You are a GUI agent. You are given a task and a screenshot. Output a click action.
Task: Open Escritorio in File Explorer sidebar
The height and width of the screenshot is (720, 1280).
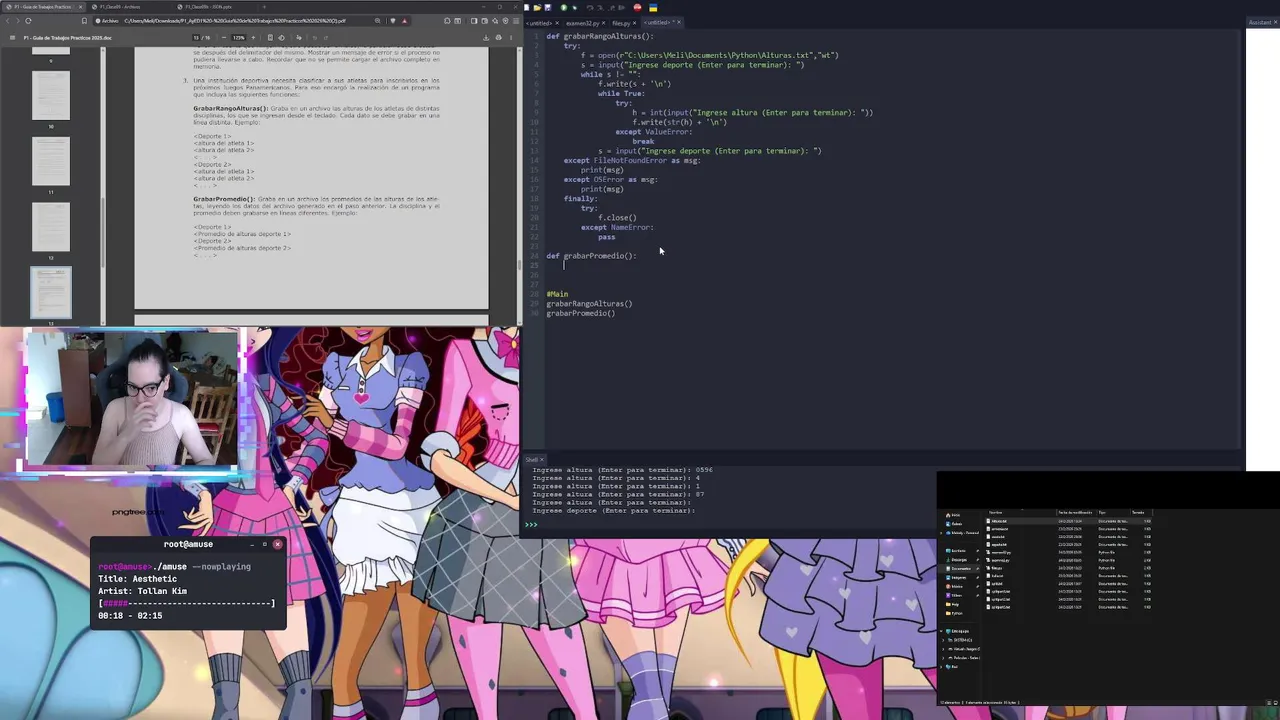(960, 551)
